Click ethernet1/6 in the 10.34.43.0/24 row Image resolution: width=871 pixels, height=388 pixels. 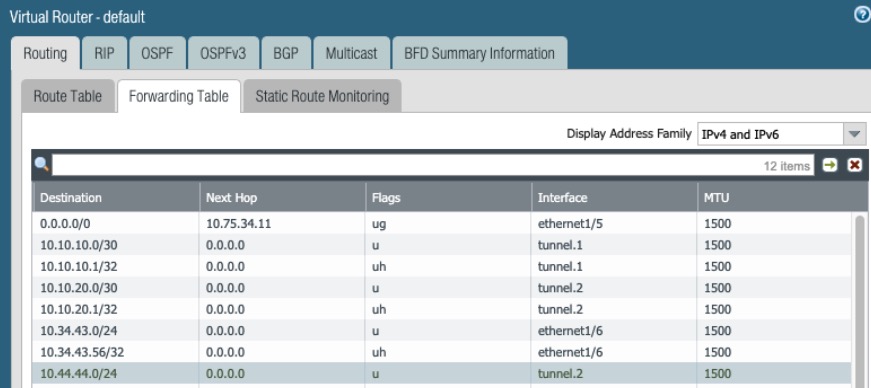[x=570, y=331]
